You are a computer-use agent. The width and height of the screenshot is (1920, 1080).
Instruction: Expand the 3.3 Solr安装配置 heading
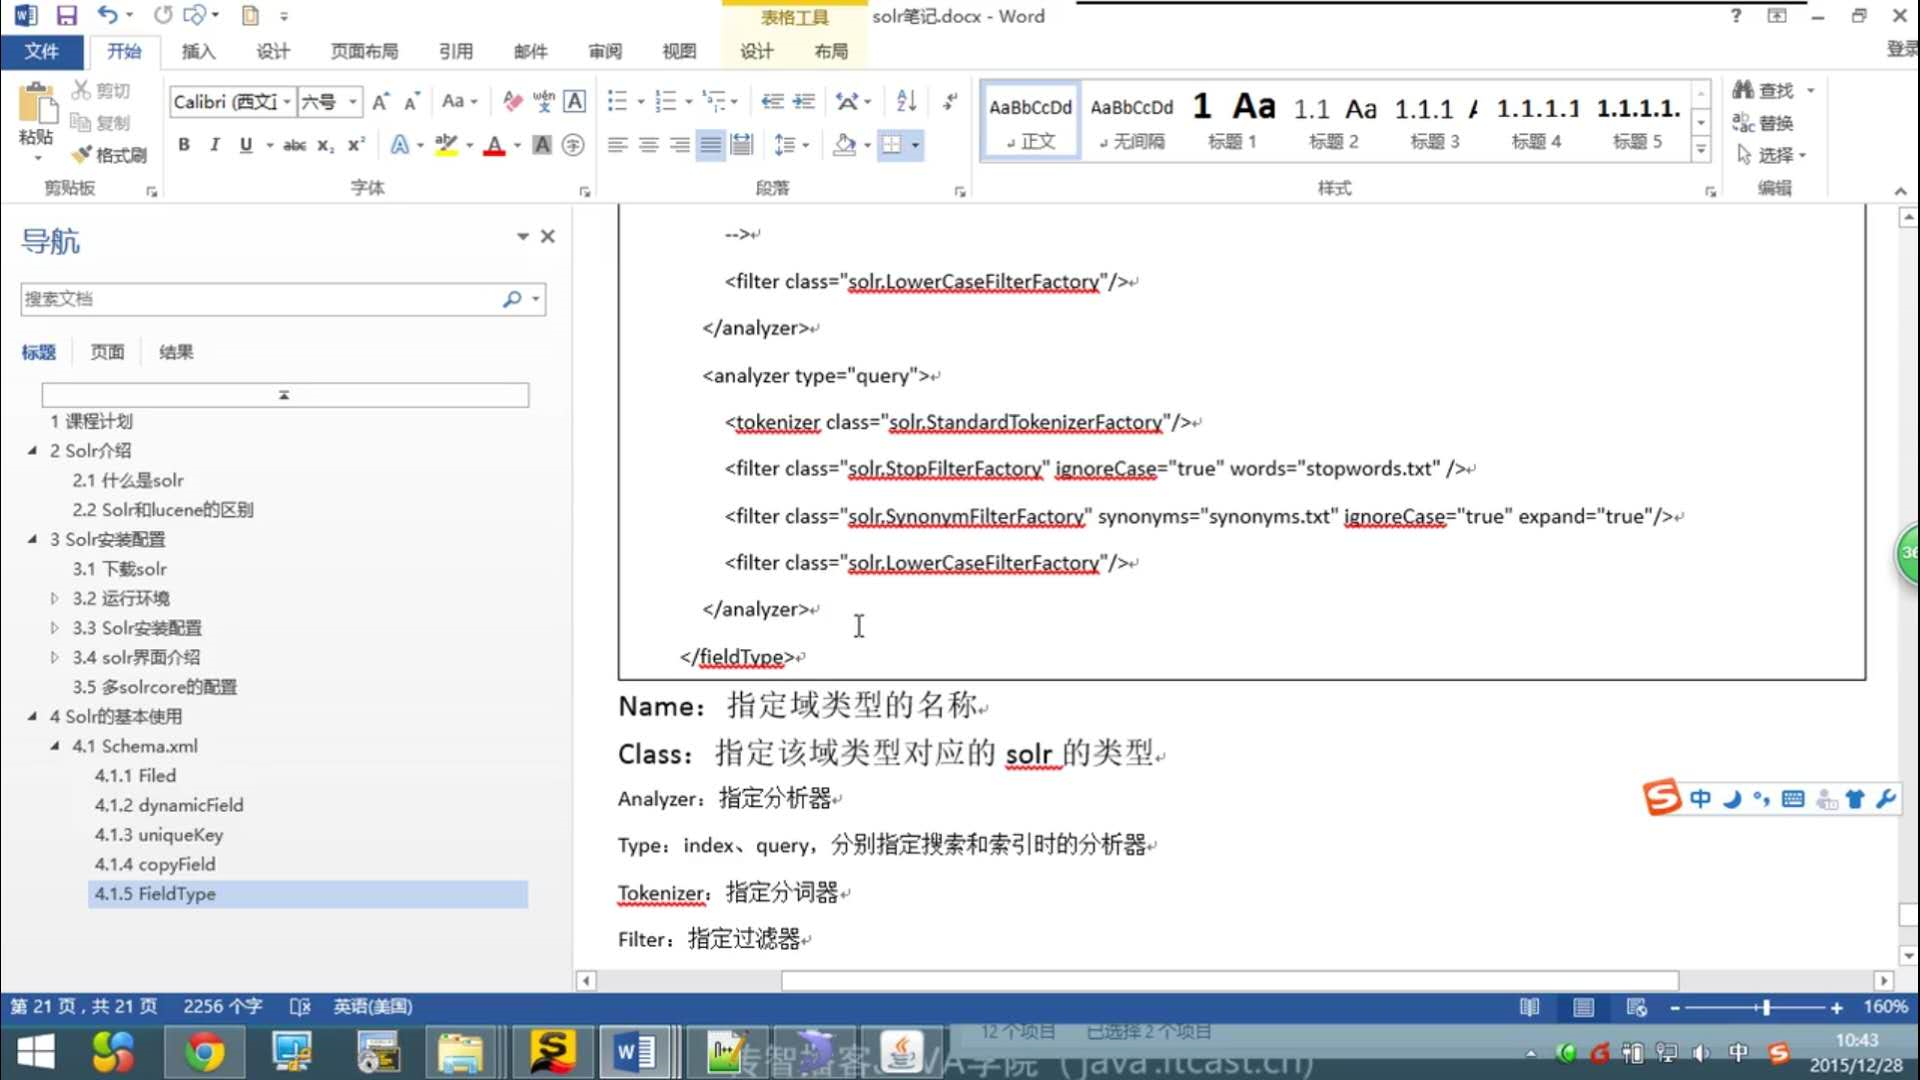click(54, 628)
